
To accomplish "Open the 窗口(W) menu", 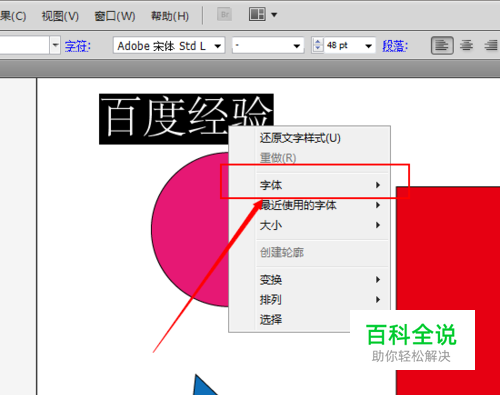I will [115, 16].
